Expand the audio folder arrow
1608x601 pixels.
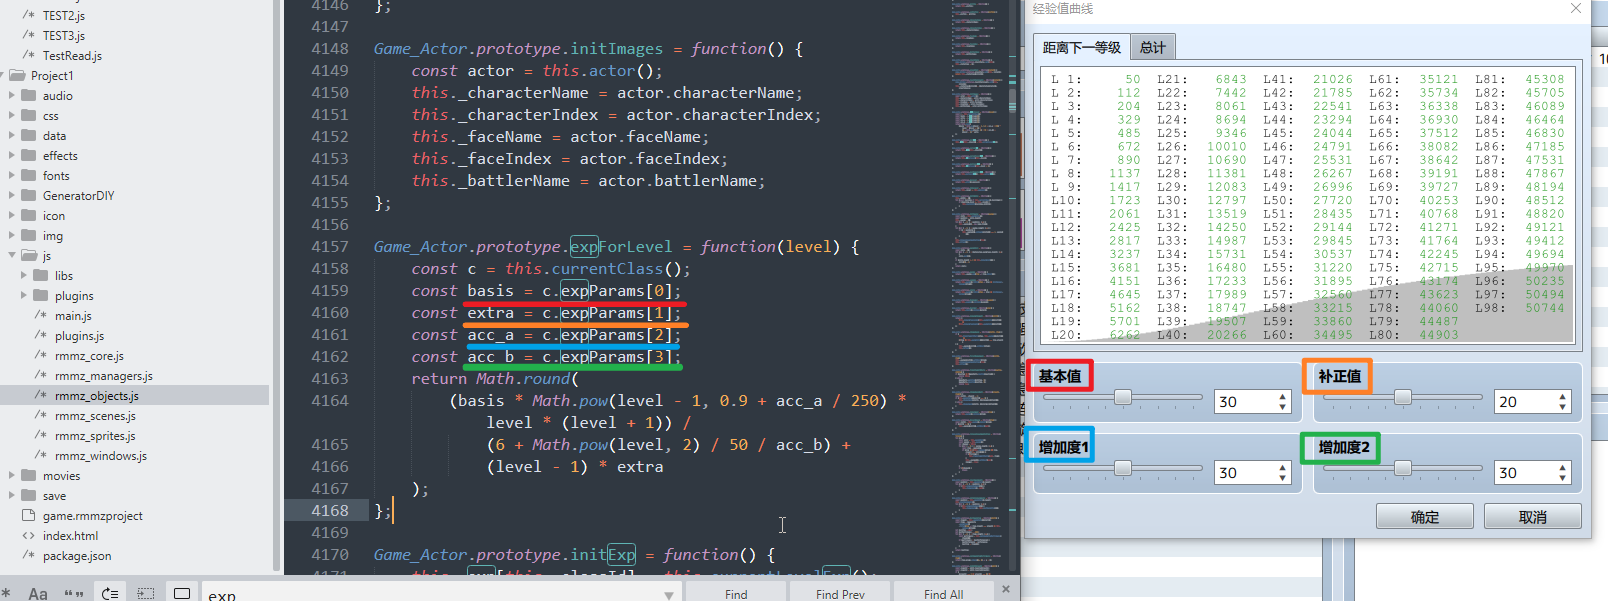click(x=12, y=96)
